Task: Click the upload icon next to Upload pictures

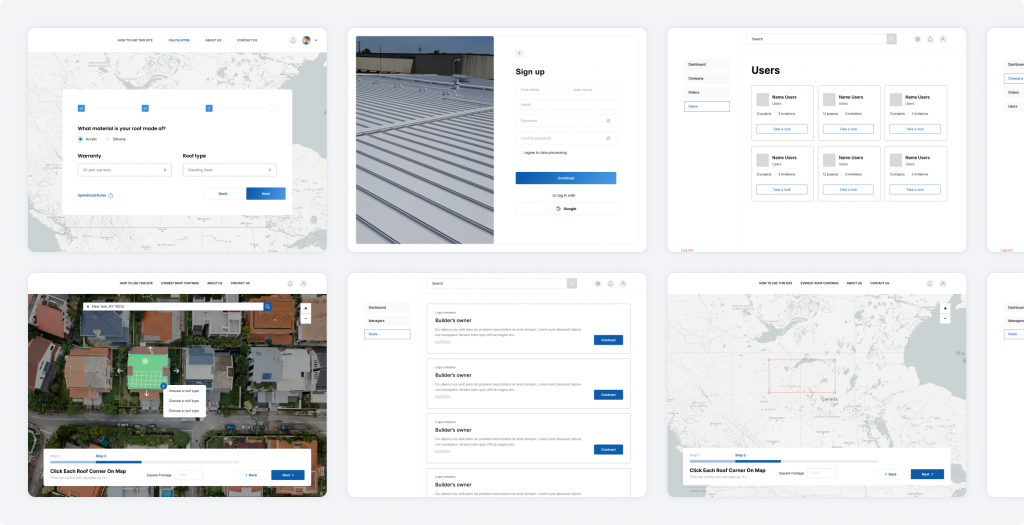Action: (111, 195)
